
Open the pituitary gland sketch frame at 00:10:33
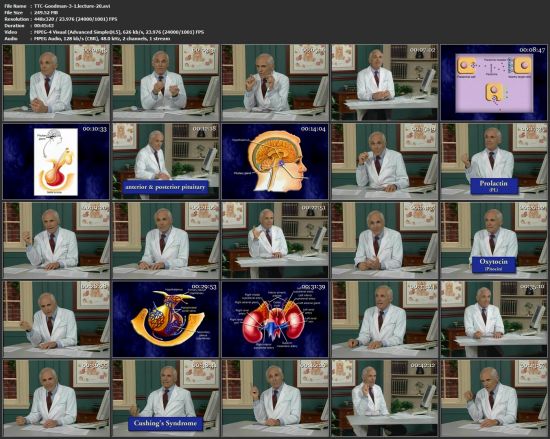pos(56,161)
